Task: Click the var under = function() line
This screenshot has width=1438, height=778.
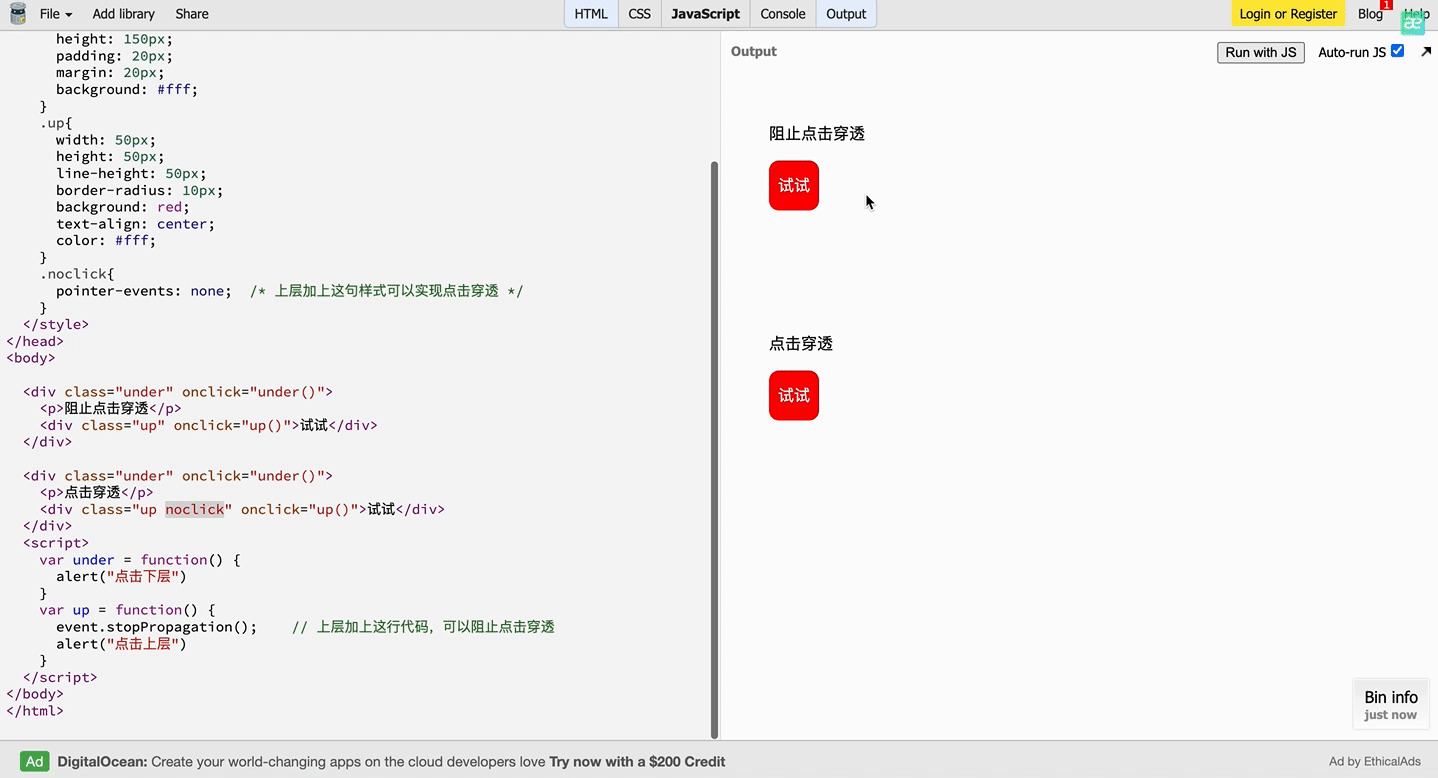Action: (x=140, y=560)
